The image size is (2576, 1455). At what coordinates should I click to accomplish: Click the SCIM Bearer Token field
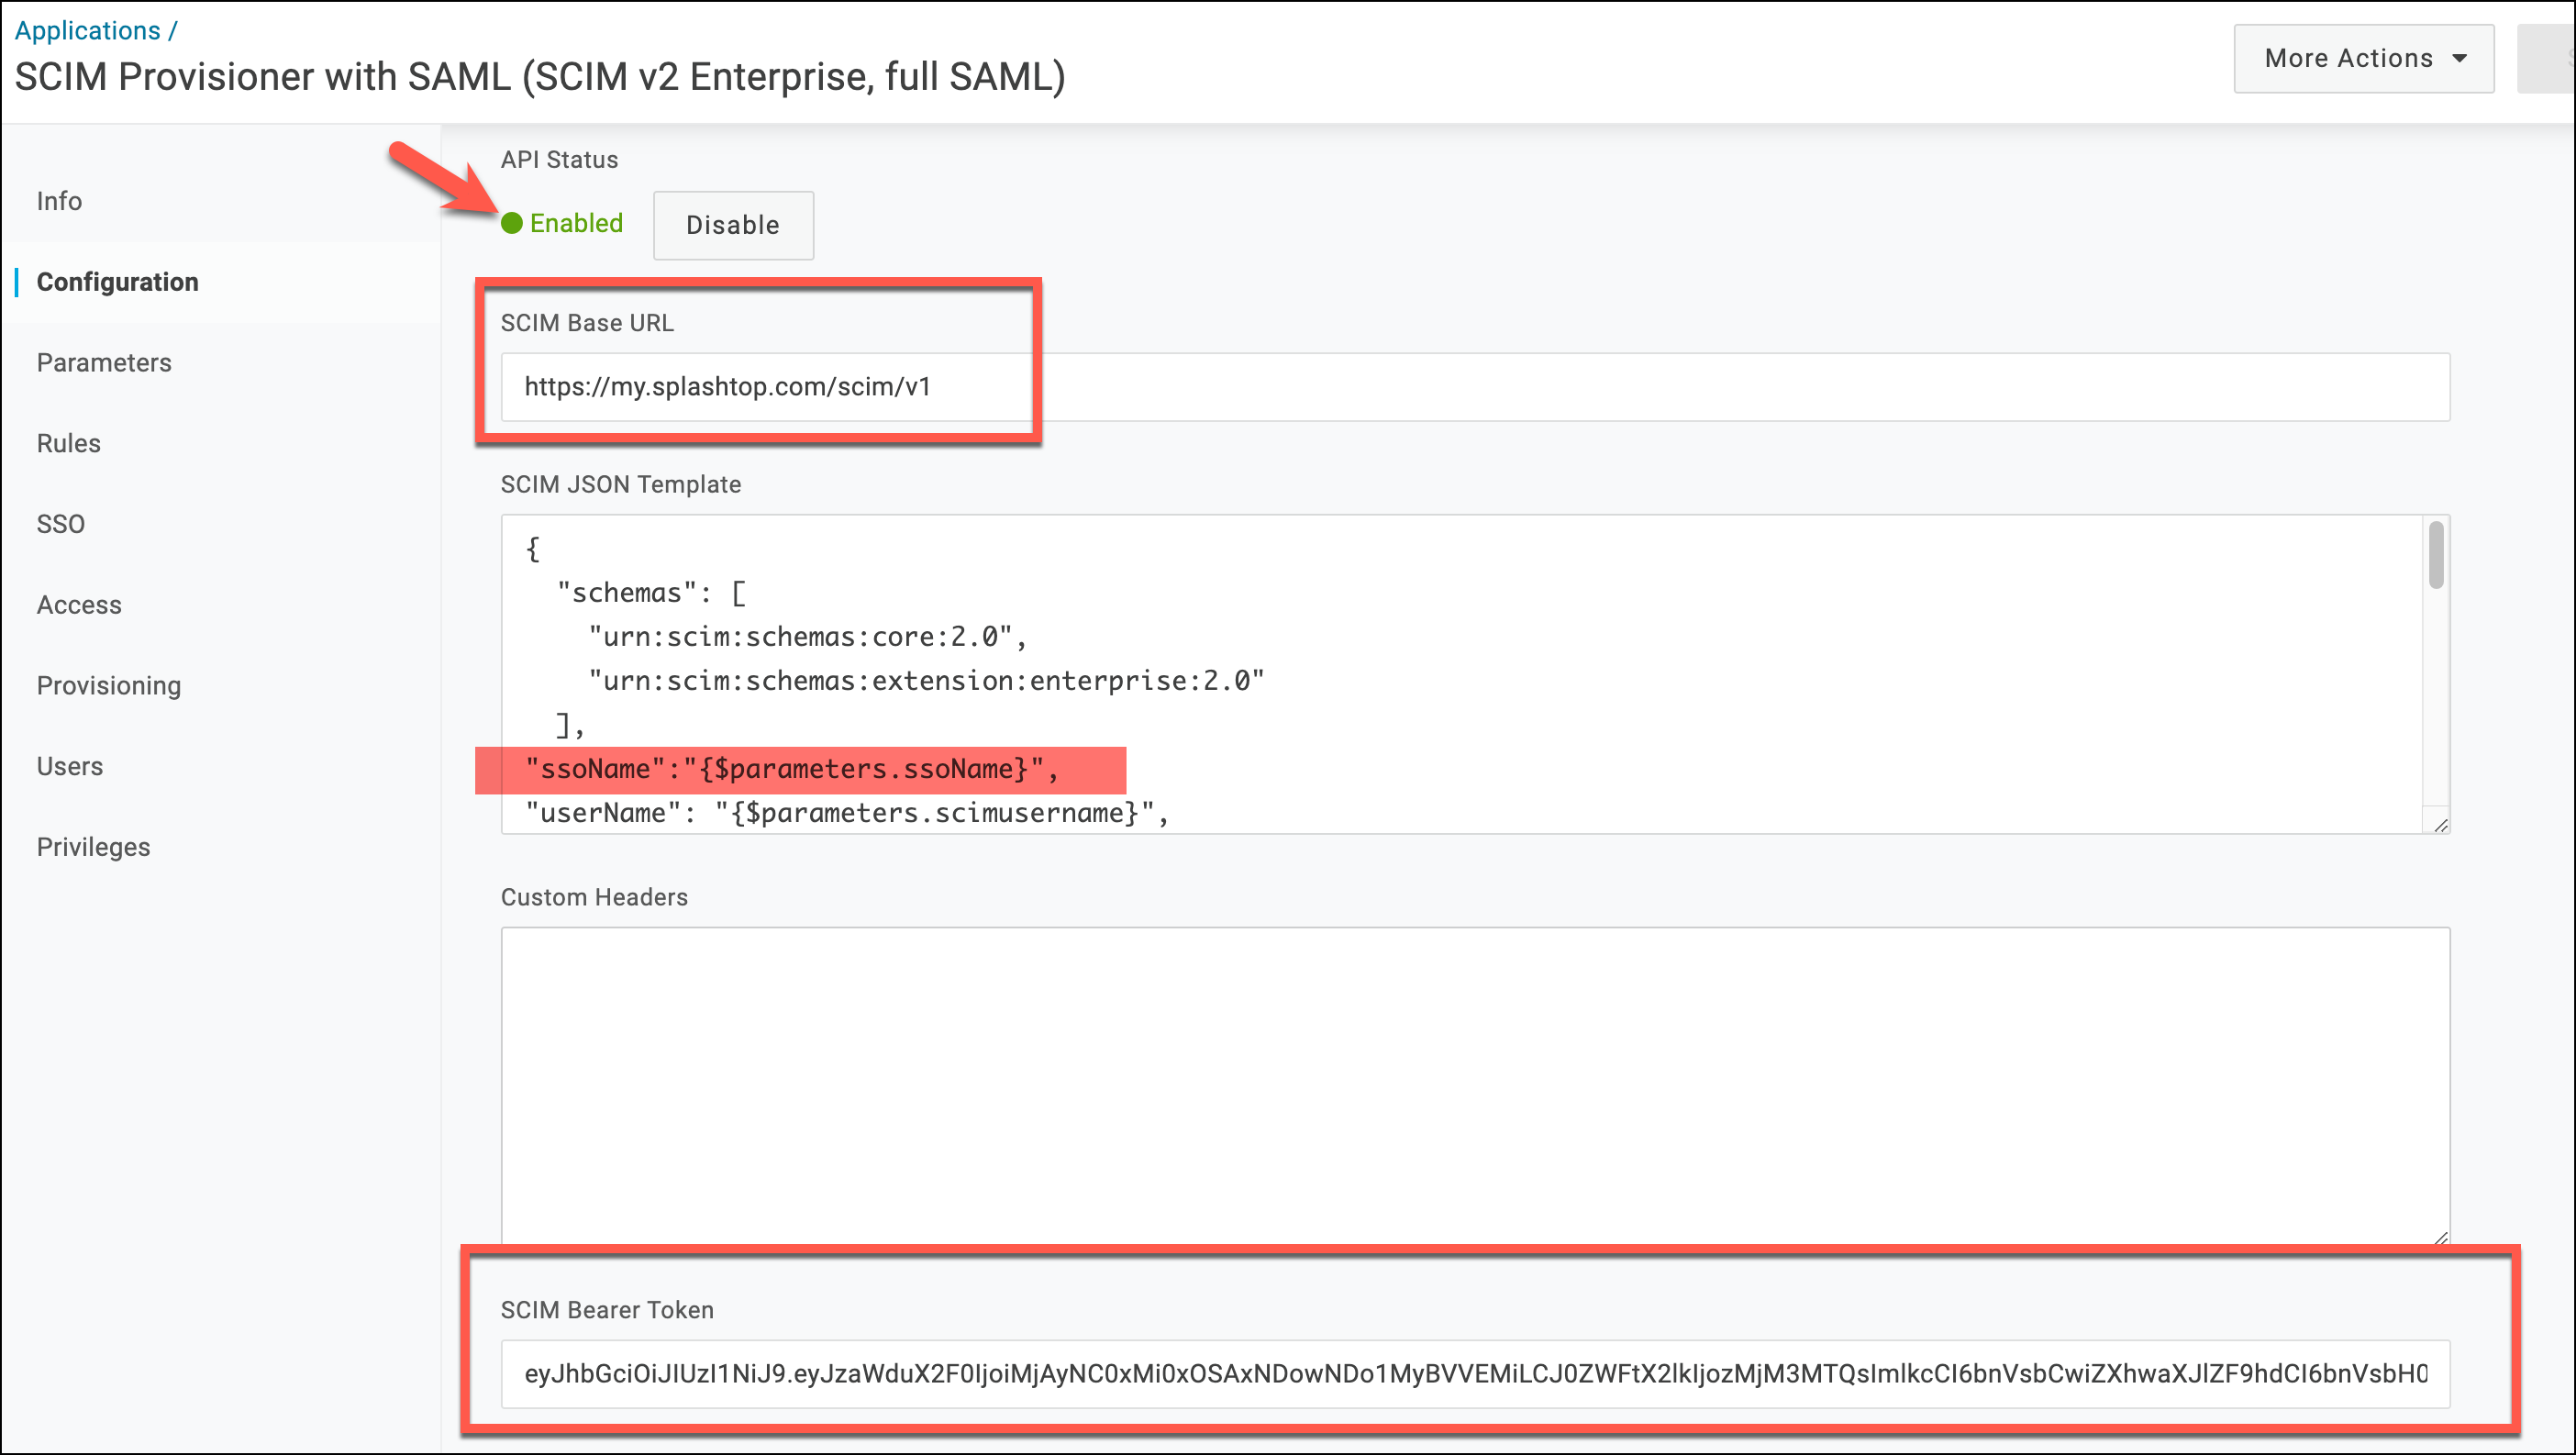click(x=1475, y=1374)
